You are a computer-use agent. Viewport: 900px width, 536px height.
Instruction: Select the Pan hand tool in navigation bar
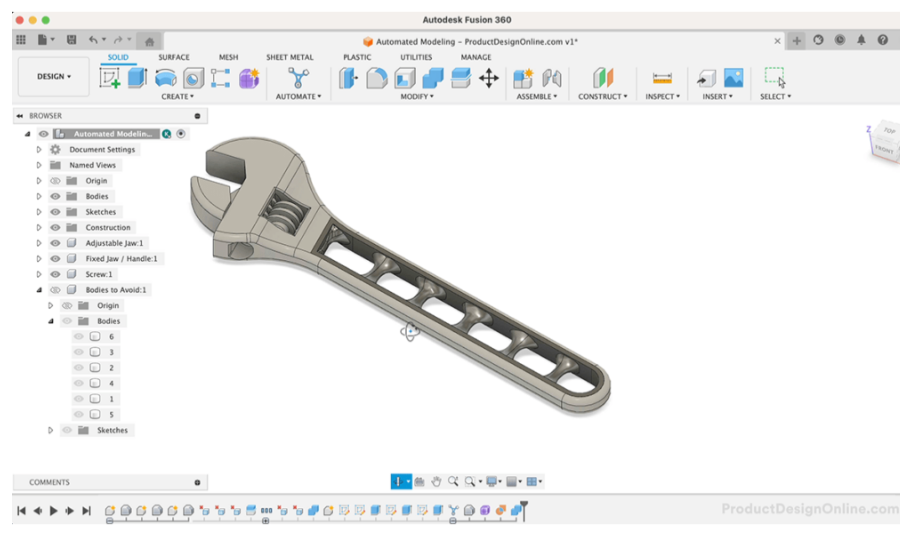click(436, 481)
